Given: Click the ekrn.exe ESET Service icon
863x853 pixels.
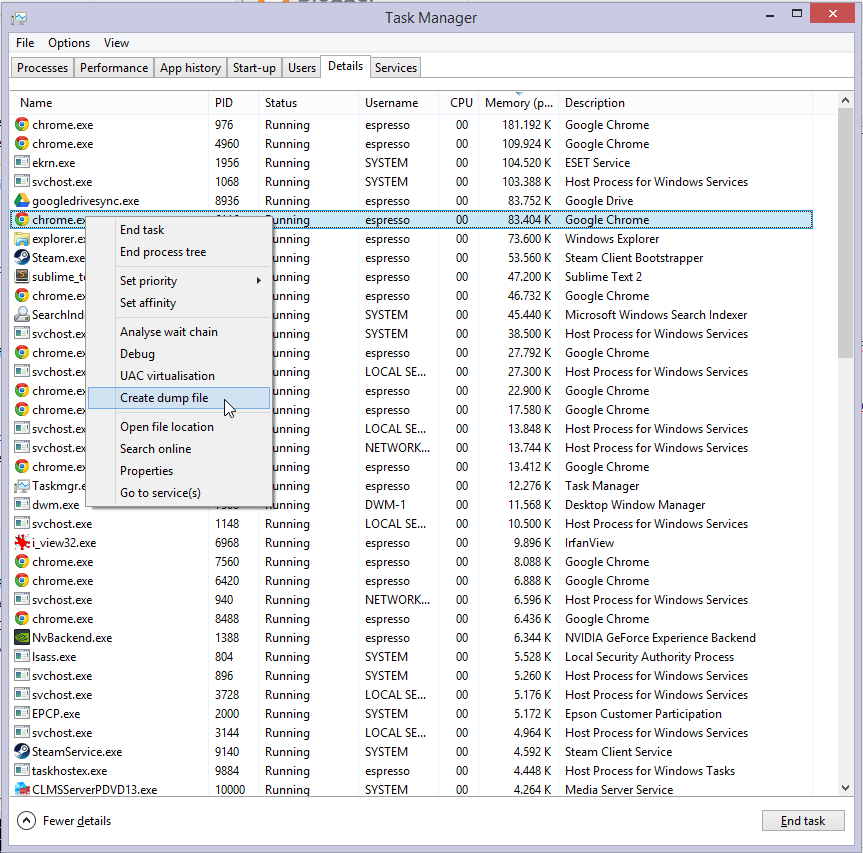Looking at the screenshot, I should (x=22, y=163).
